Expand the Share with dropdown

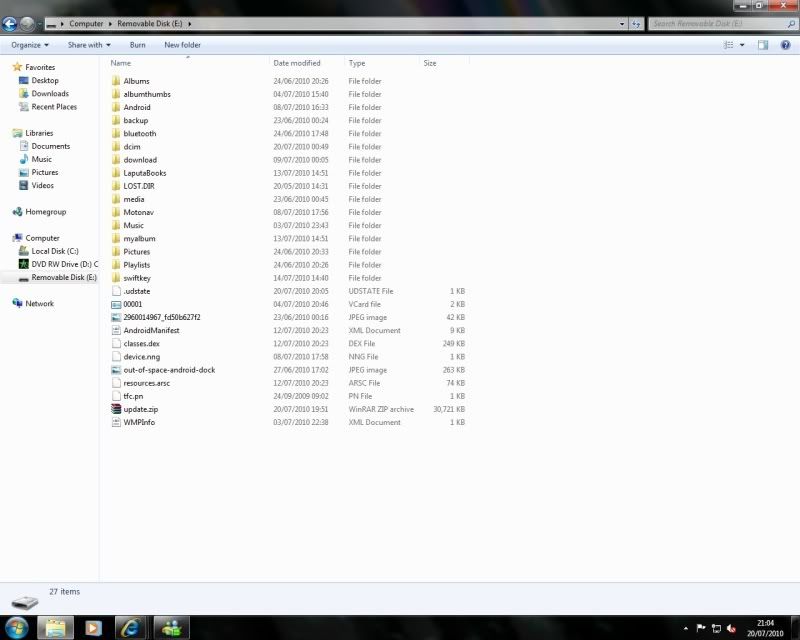click(x=88, y=45)
